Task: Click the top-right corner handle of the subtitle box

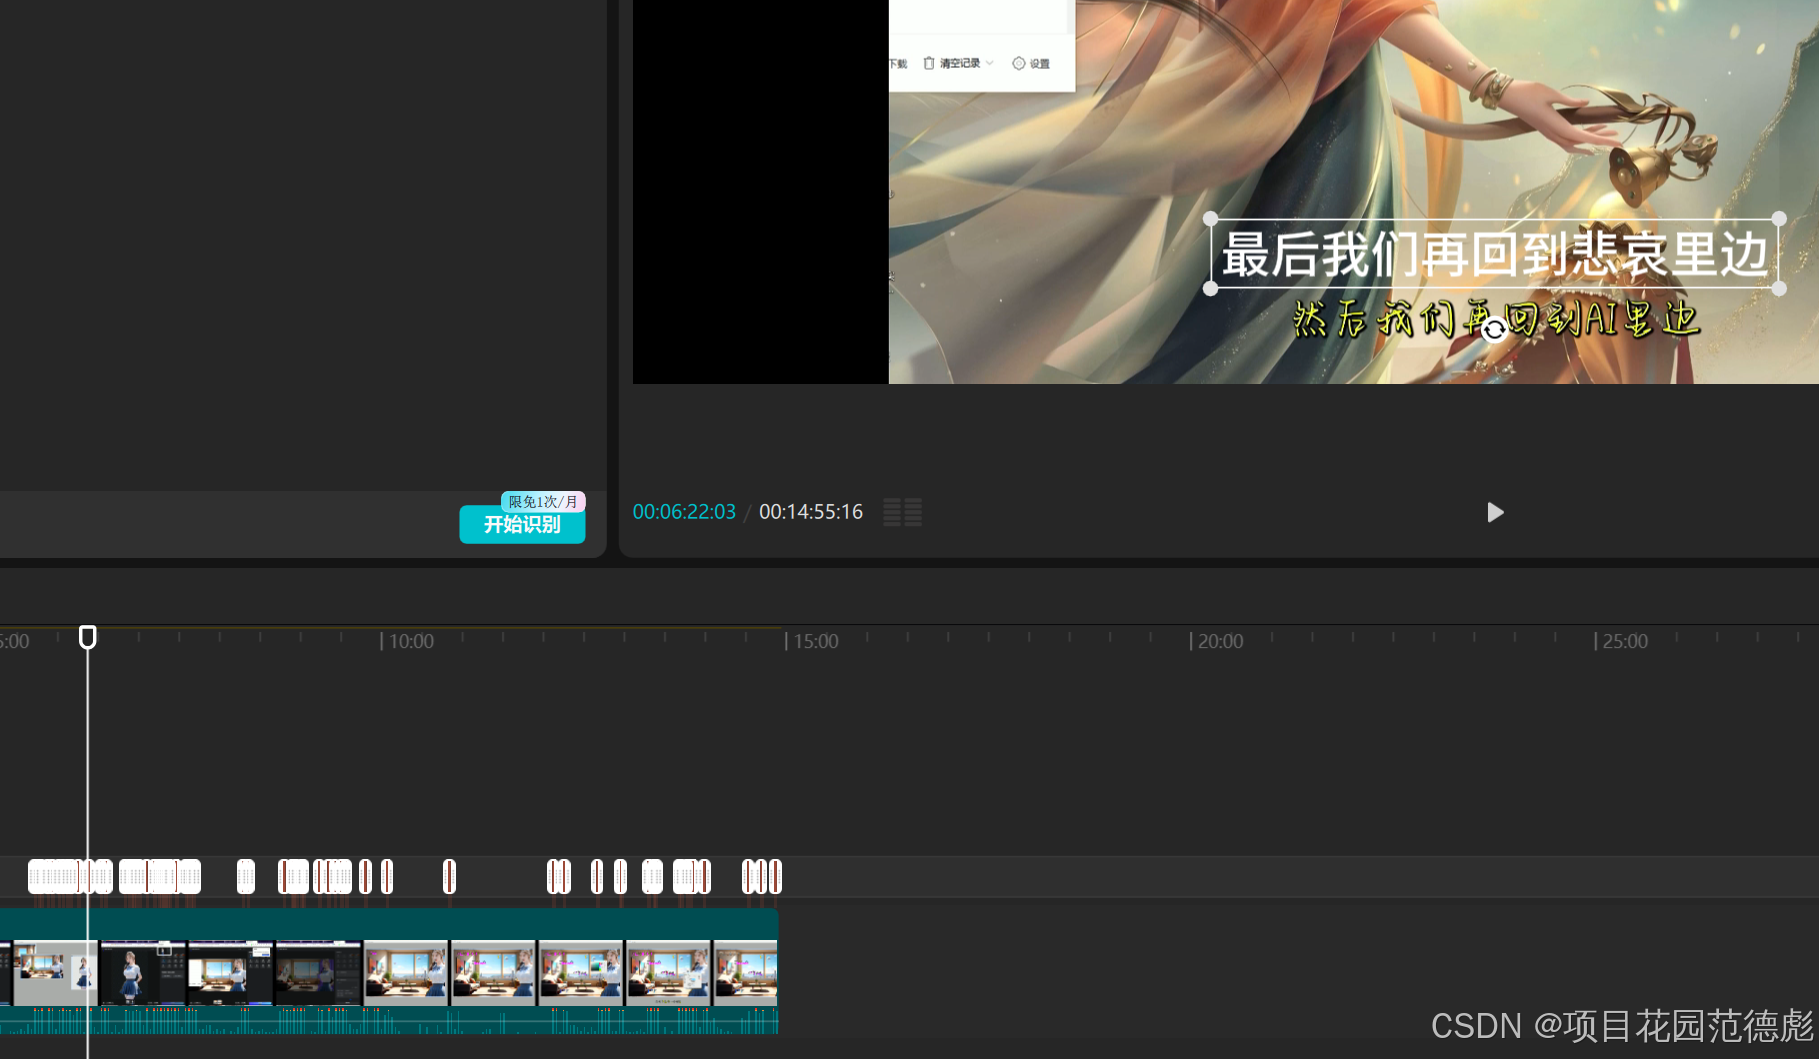Action: tap(1779, 219)
